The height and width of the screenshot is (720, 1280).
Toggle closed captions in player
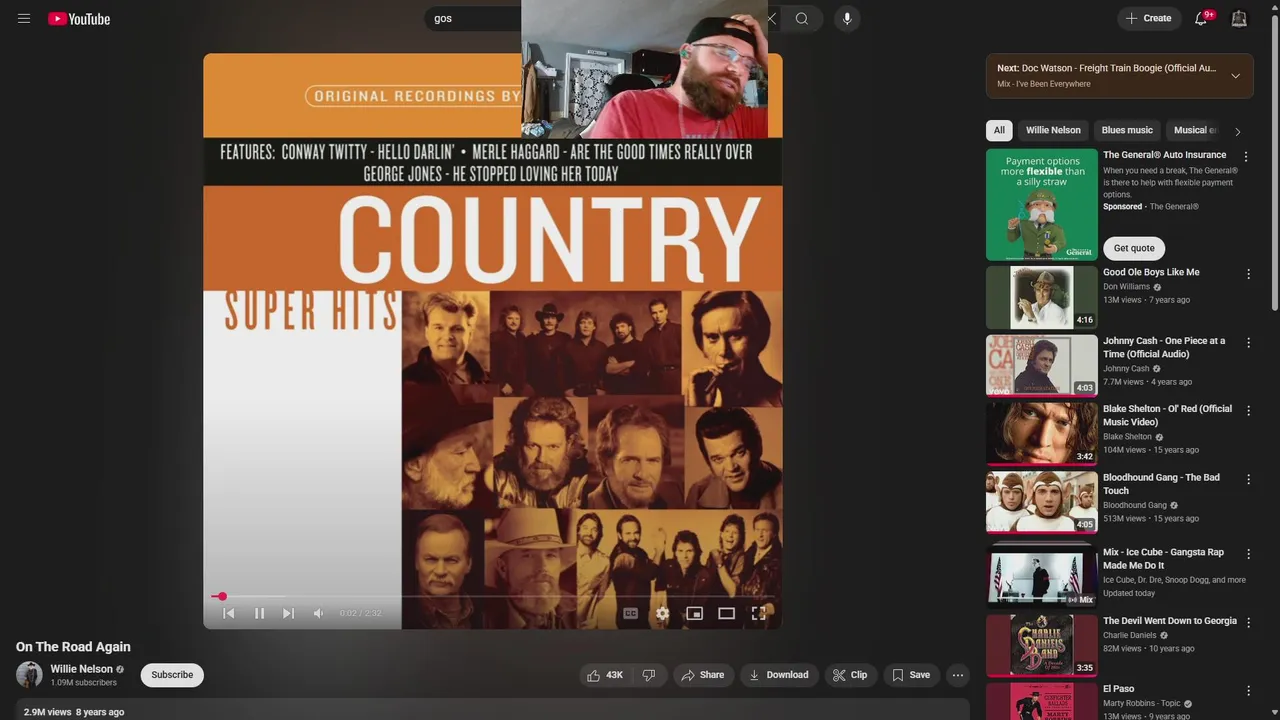(x=631, y=613)
